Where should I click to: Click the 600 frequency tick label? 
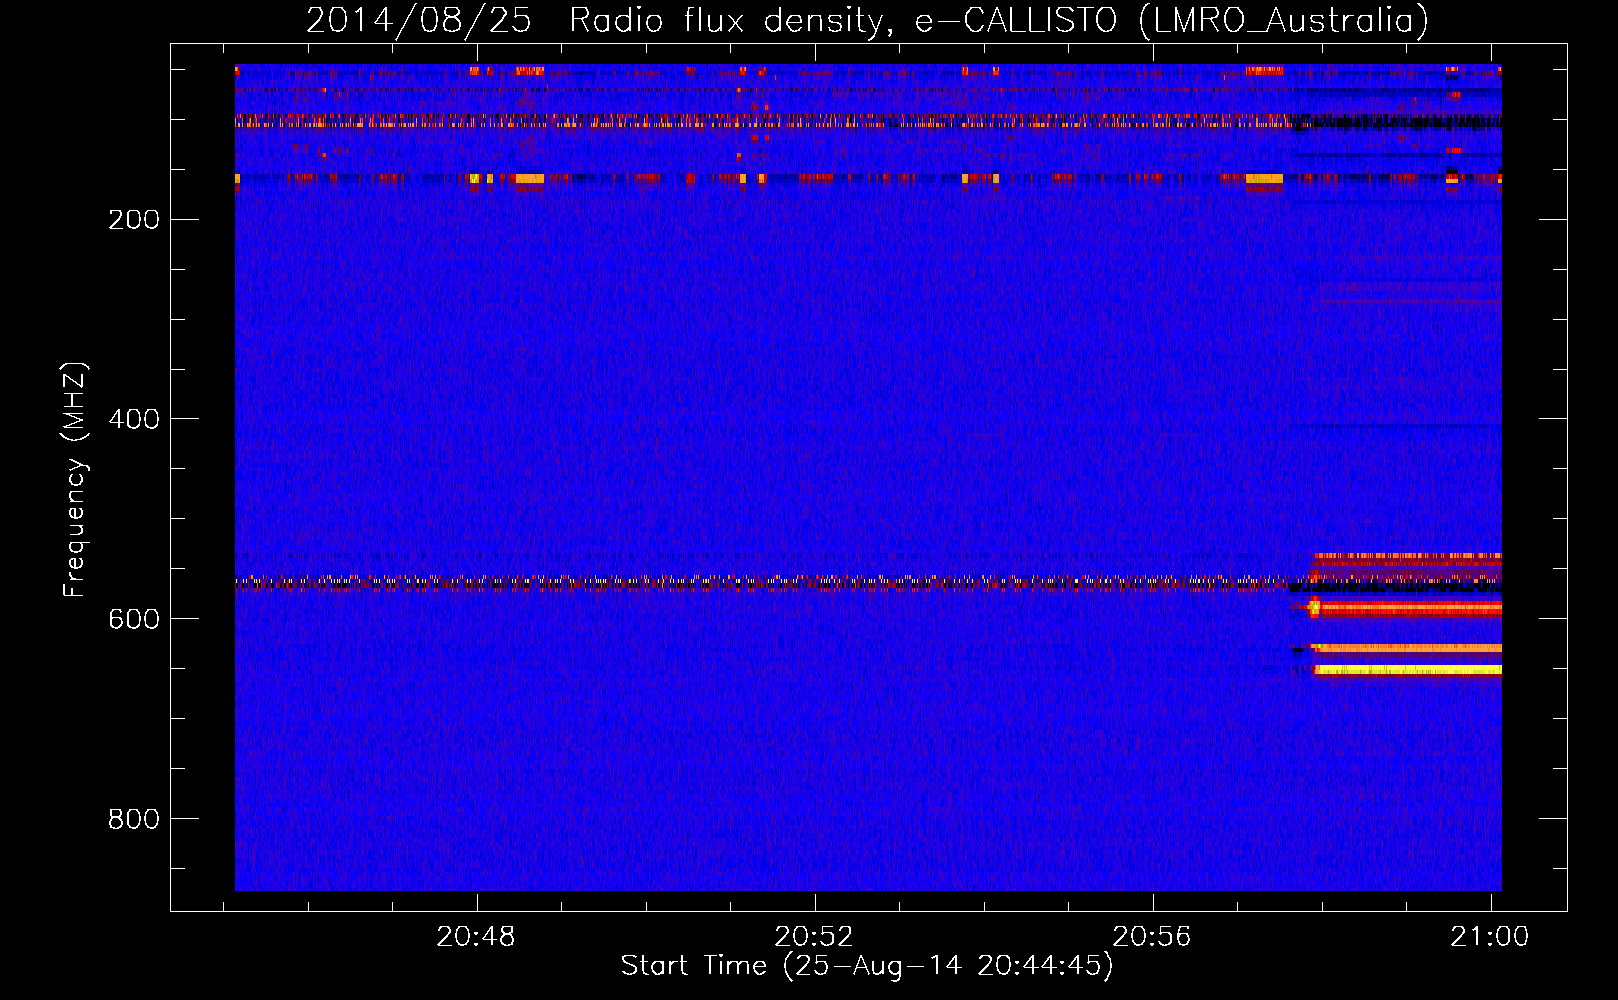134,619
